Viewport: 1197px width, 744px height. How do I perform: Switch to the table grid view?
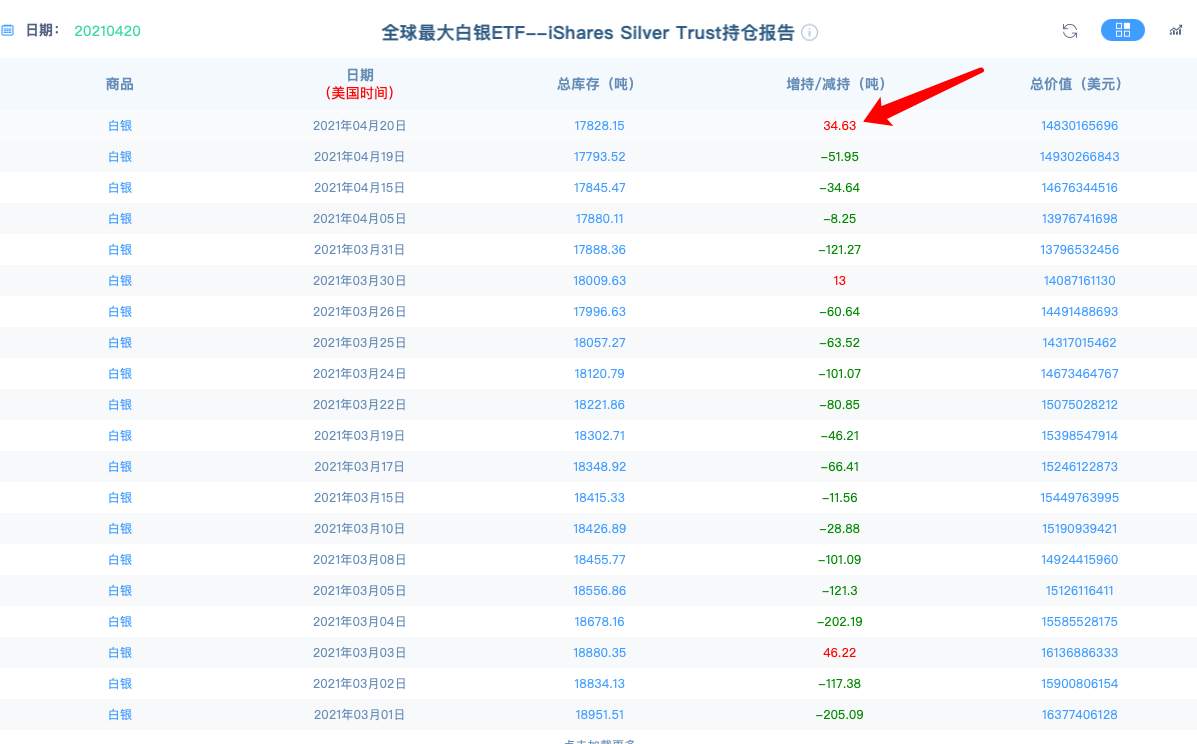click(1122, 30)
